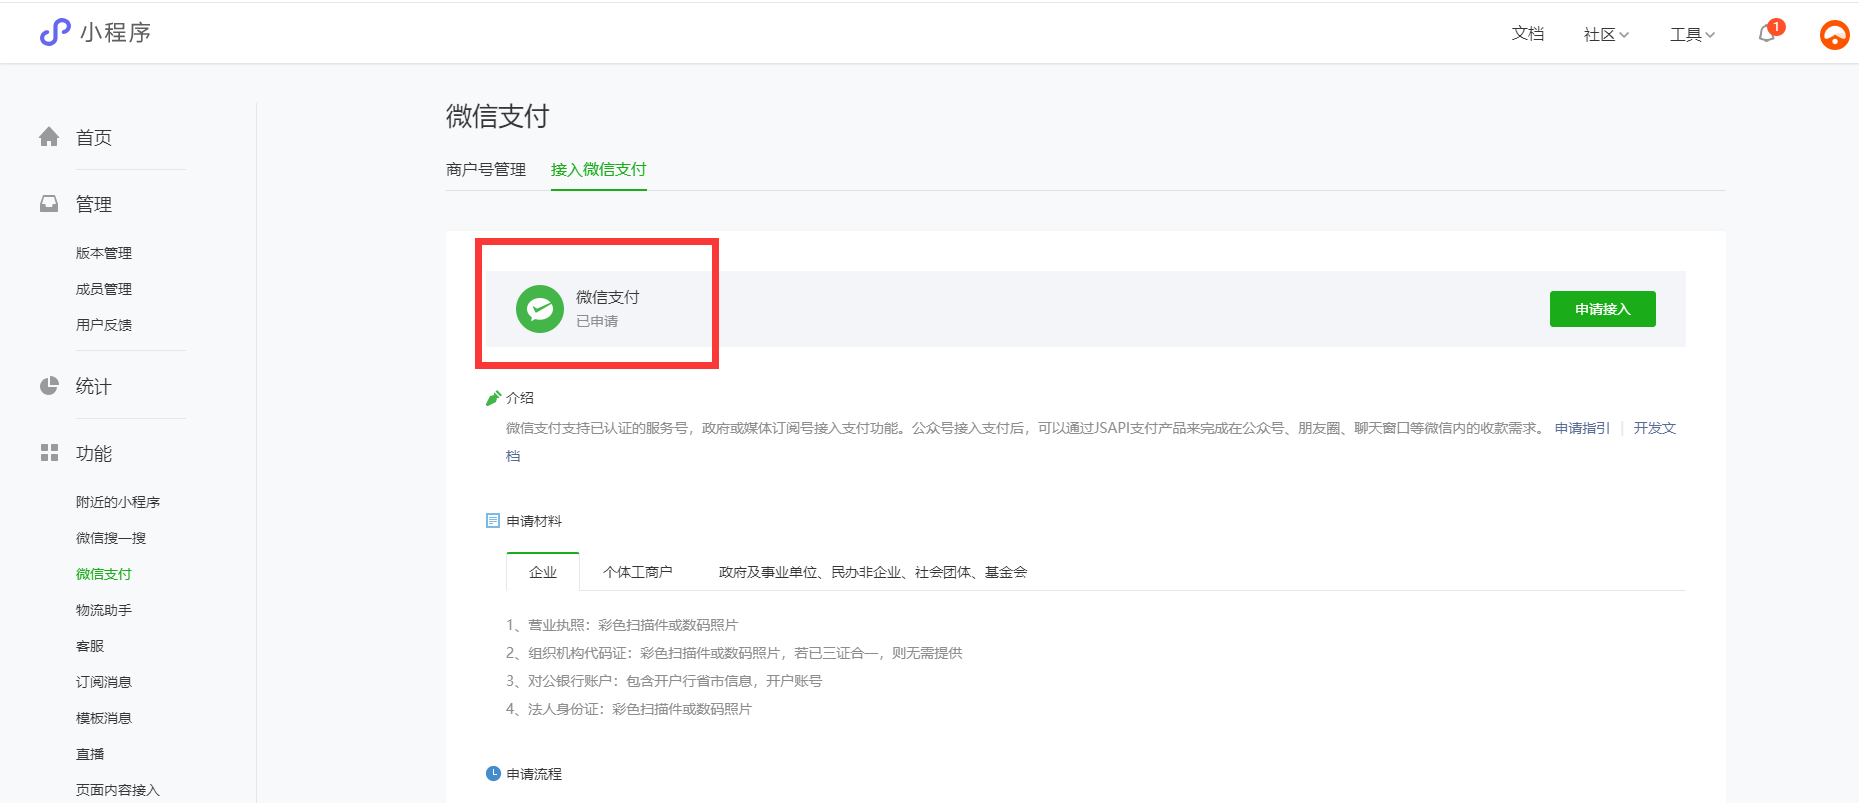Open 成员管理 in the sidebar
Image resolution: width=1859 pixels, height=803 pixels.
pos(104,289)
